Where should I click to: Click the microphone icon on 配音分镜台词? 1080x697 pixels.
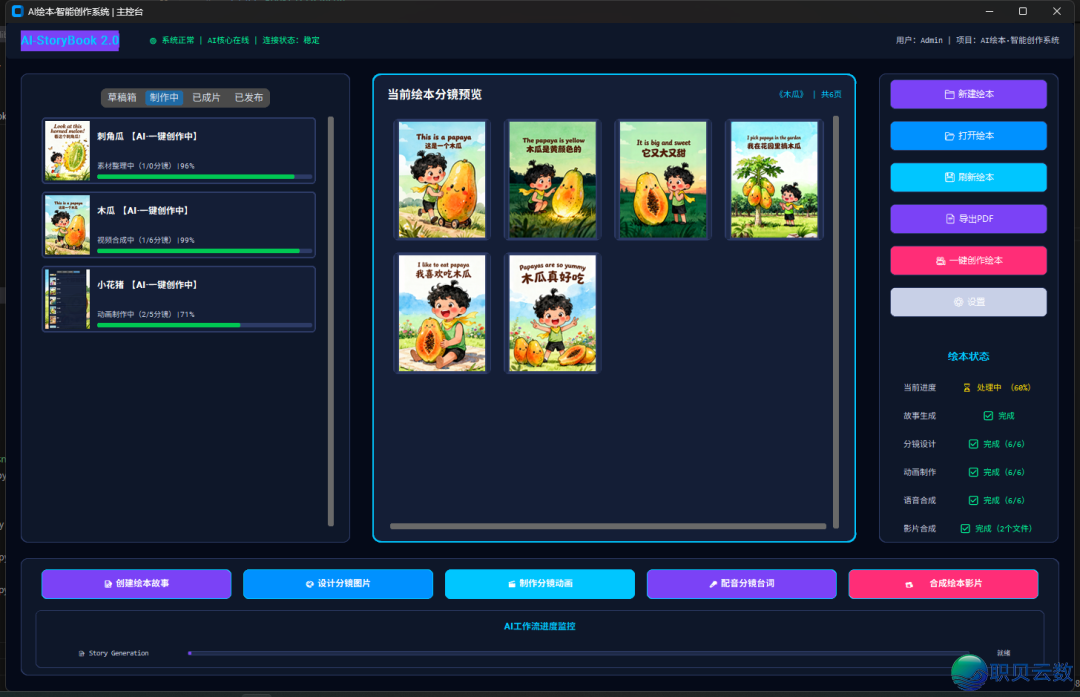[713, 584]
